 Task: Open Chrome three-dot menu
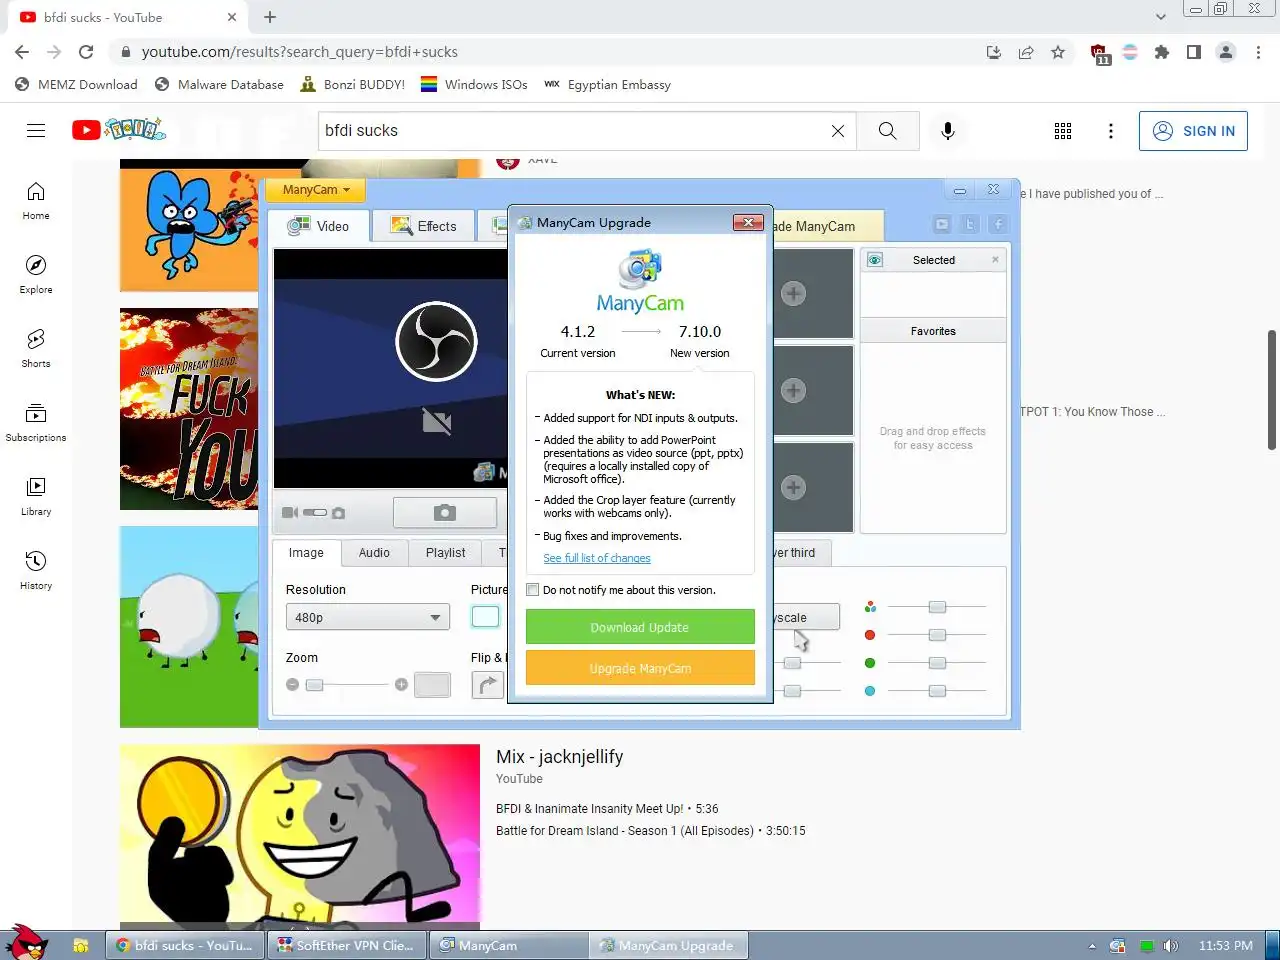coord(1258,52)
